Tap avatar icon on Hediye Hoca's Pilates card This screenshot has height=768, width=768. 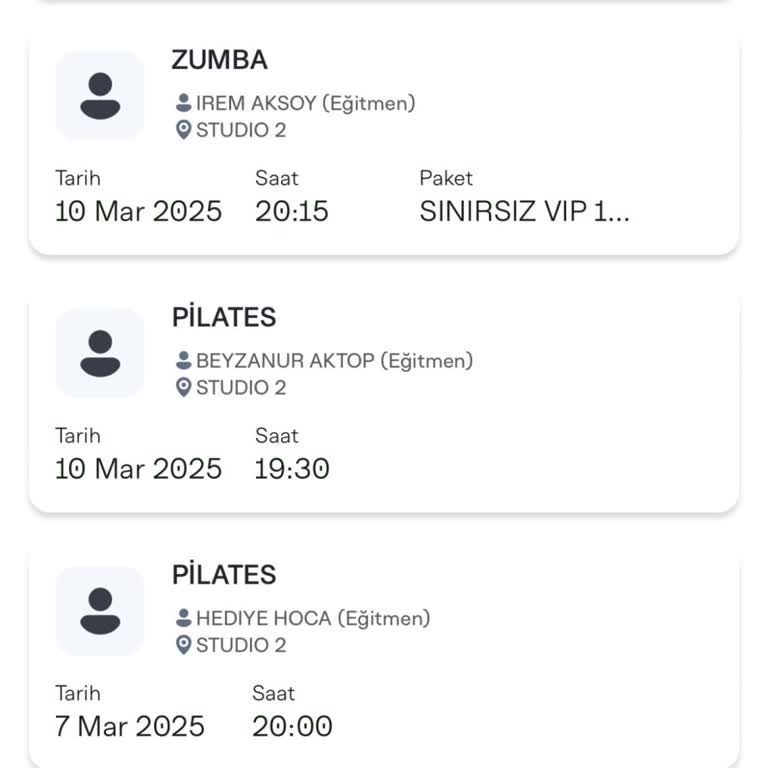(x=100, y=611)
